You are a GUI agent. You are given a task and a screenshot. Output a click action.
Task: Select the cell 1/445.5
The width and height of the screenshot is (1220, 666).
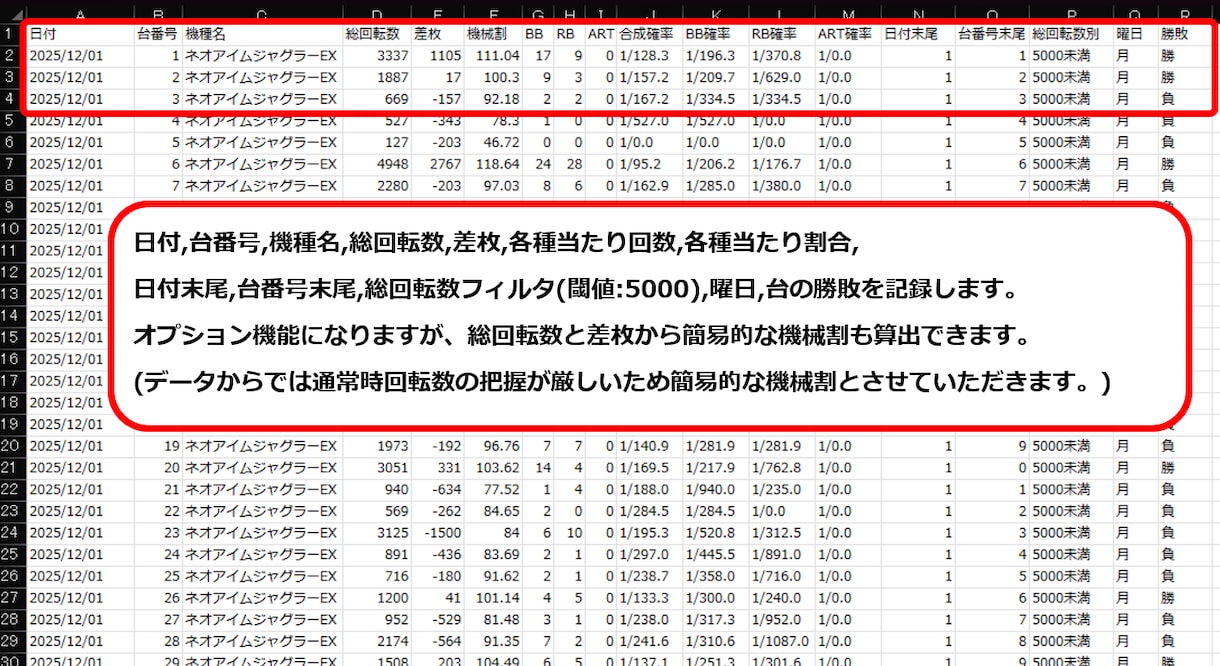715,554
